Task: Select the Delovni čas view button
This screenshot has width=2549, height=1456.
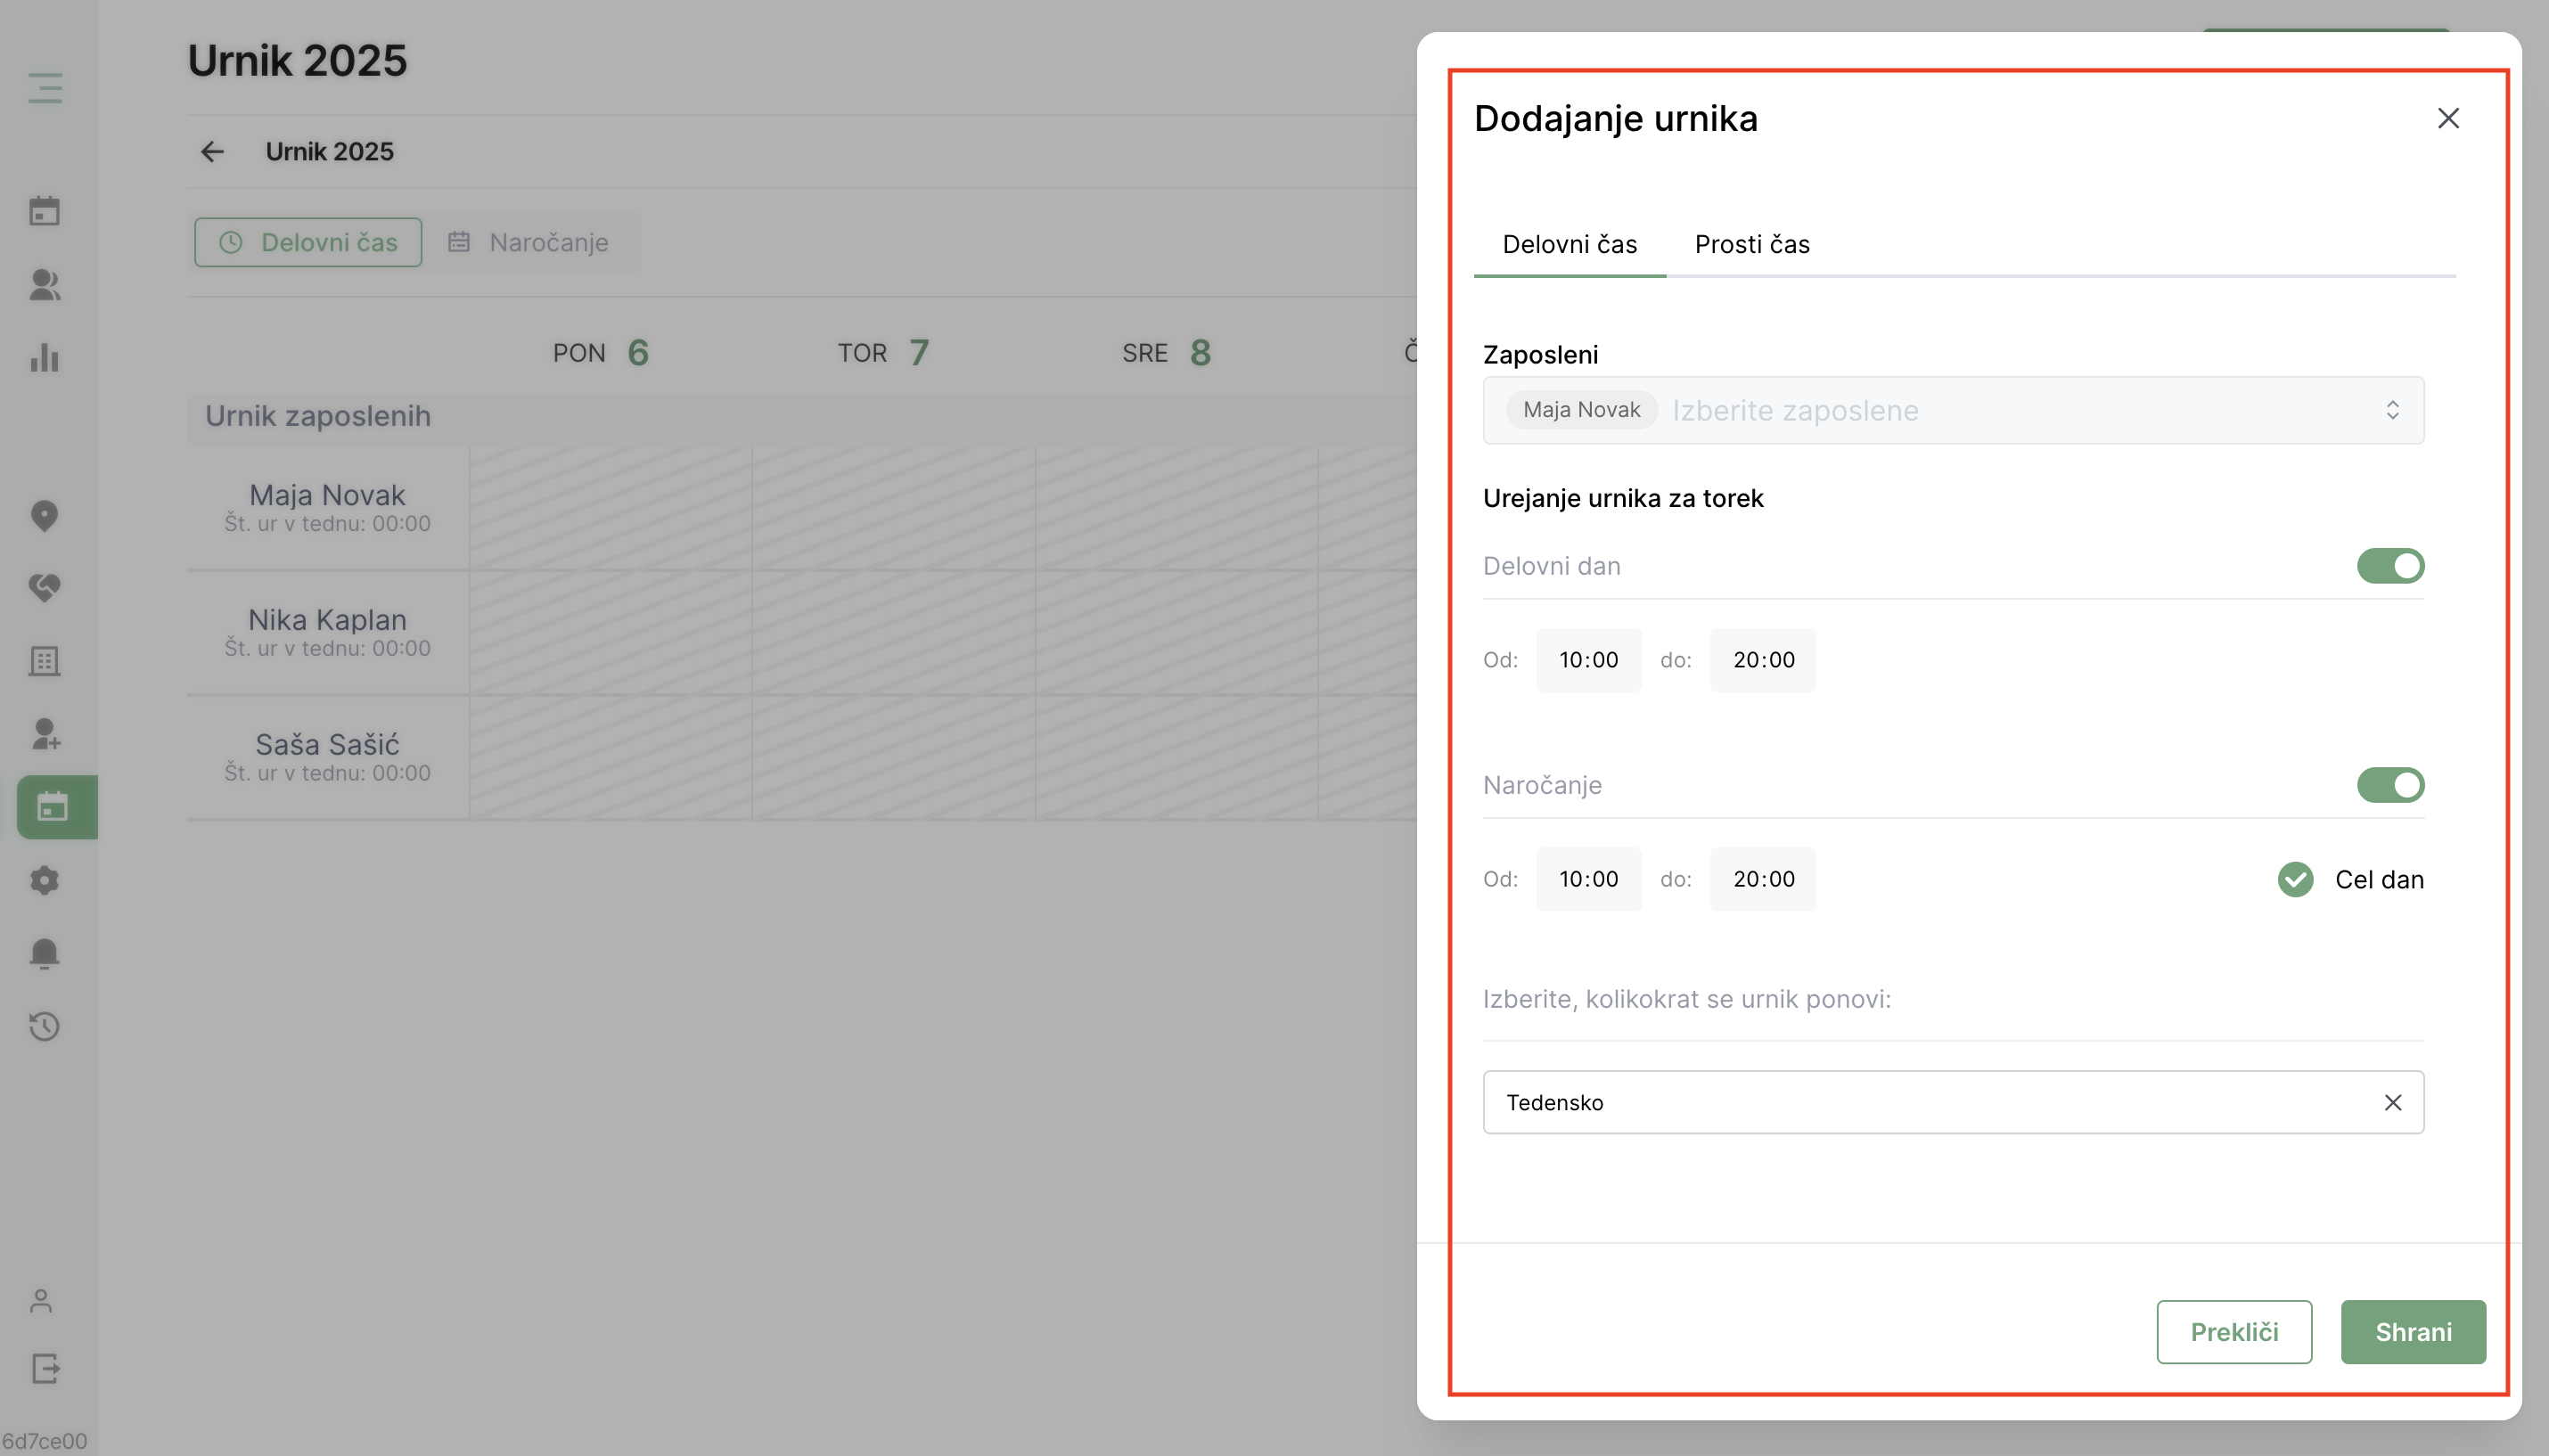Action: (308, 242)
